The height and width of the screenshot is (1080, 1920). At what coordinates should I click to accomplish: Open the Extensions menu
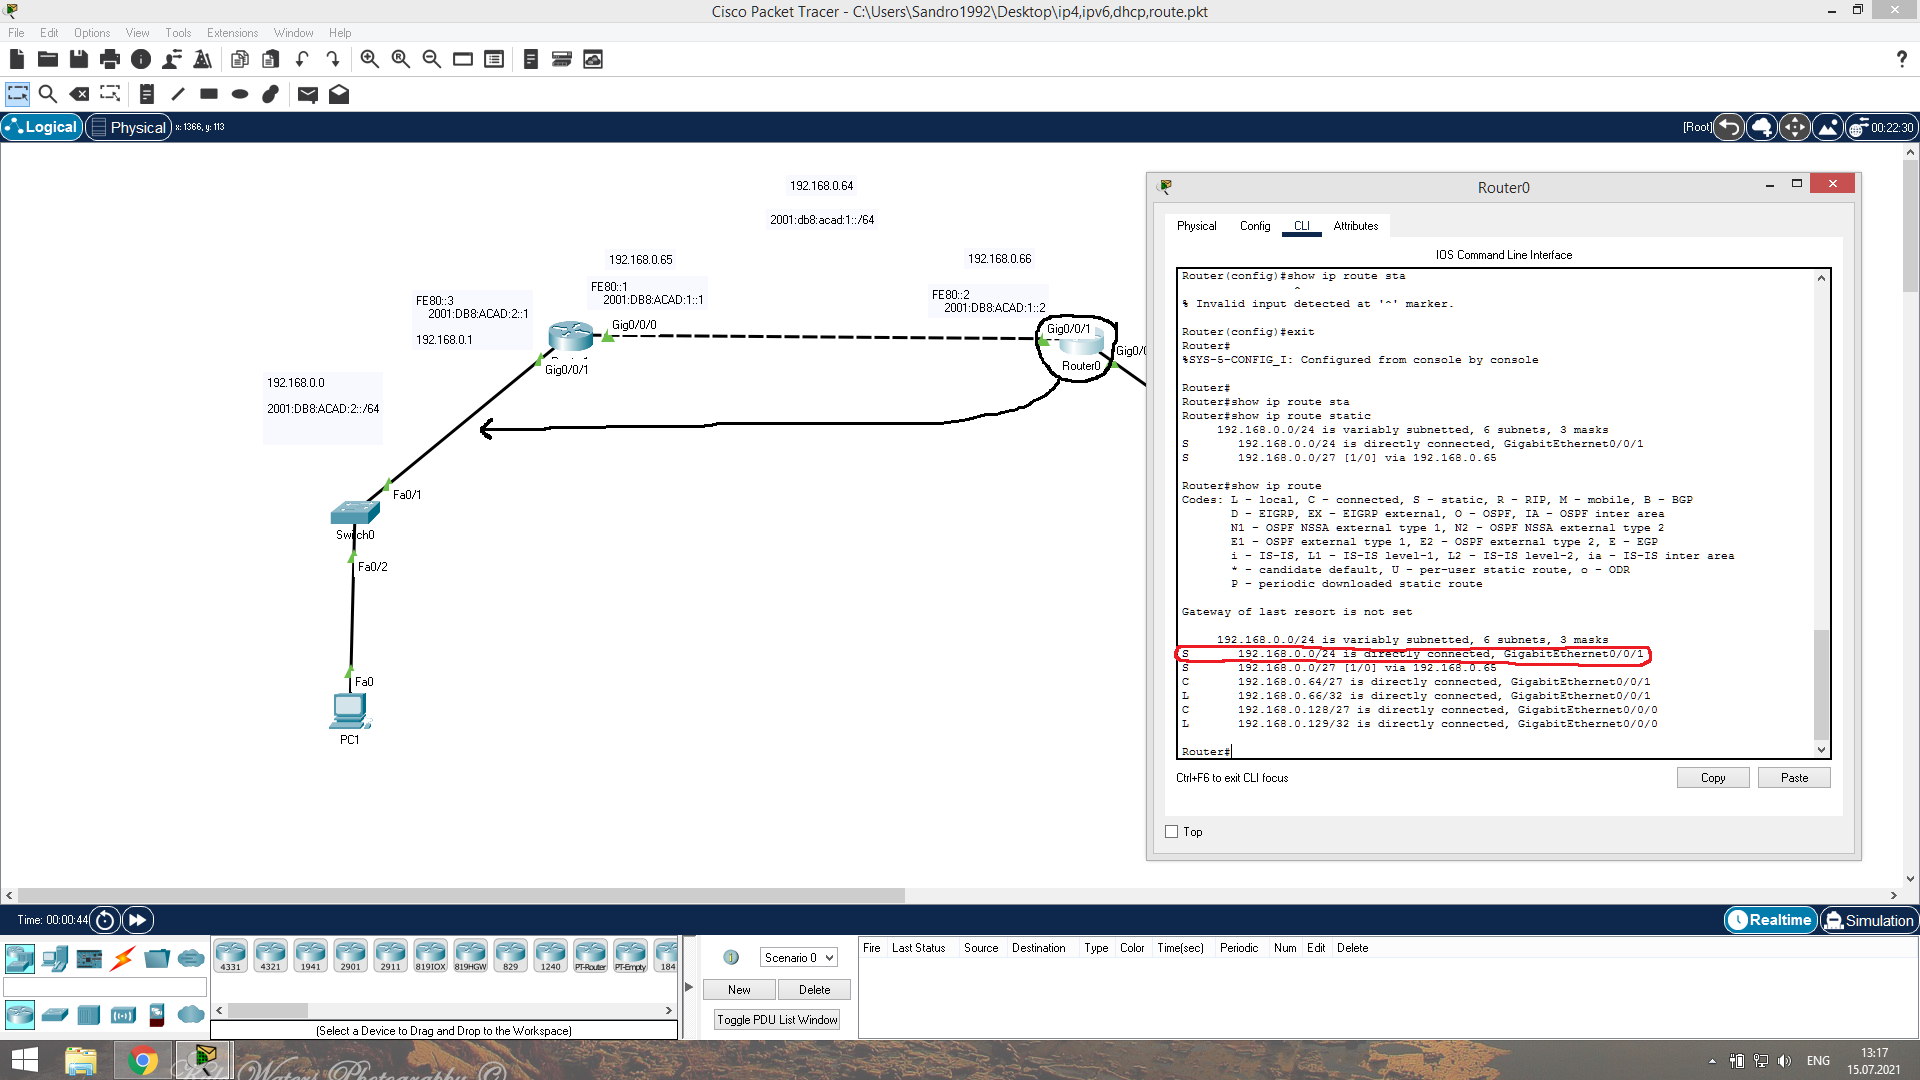pos(232,33)
